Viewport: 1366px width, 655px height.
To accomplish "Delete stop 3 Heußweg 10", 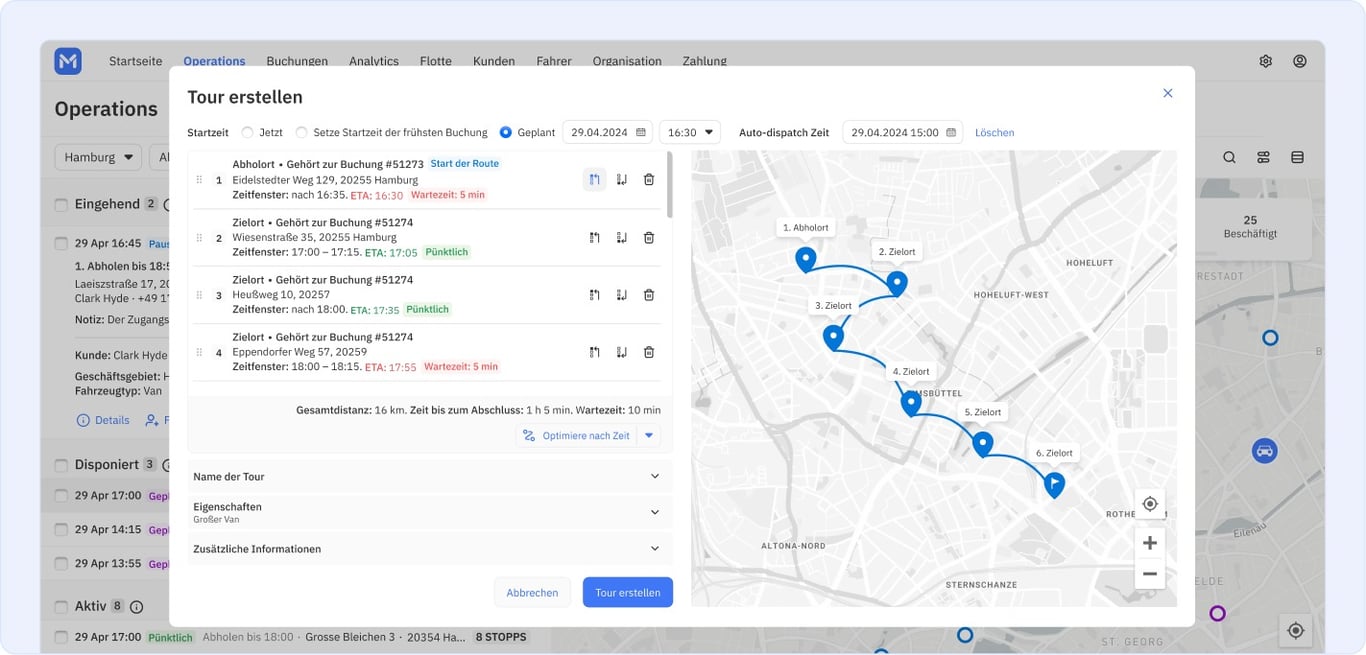I will pyautogui.click(x=649, y=295).
